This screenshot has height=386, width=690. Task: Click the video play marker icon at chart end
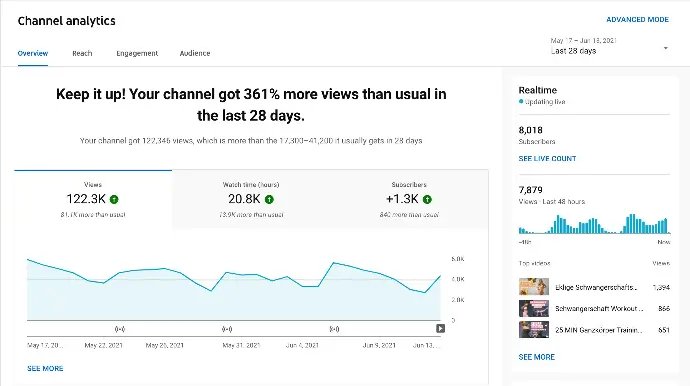point(440,328)
